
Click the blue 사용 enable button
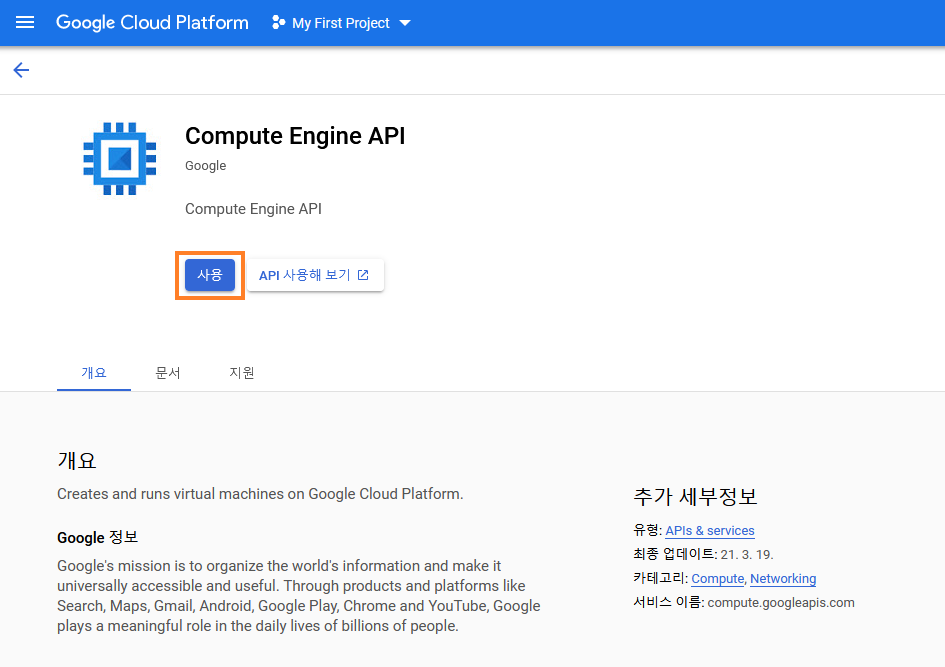point(210,275)
